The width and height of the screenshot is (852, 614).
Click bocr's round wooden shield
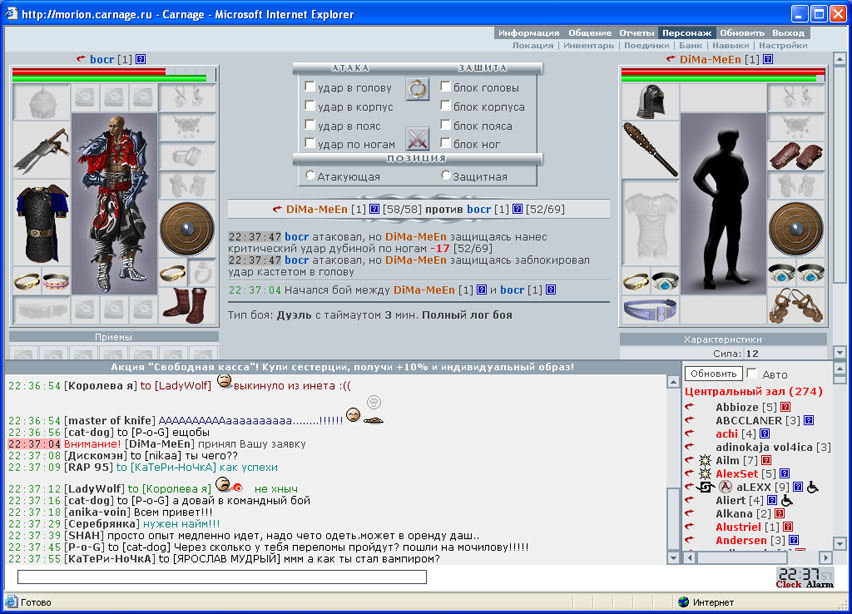(187, 229)
